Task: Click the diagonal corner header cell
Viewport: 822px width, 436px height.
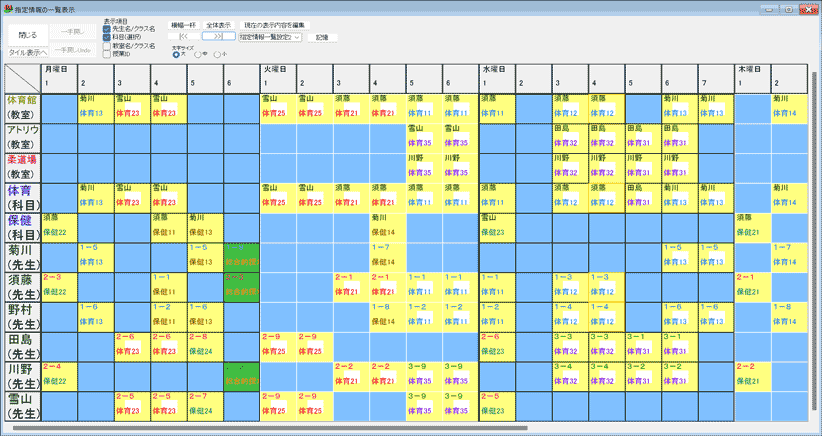Action: (x=22, y=77)
